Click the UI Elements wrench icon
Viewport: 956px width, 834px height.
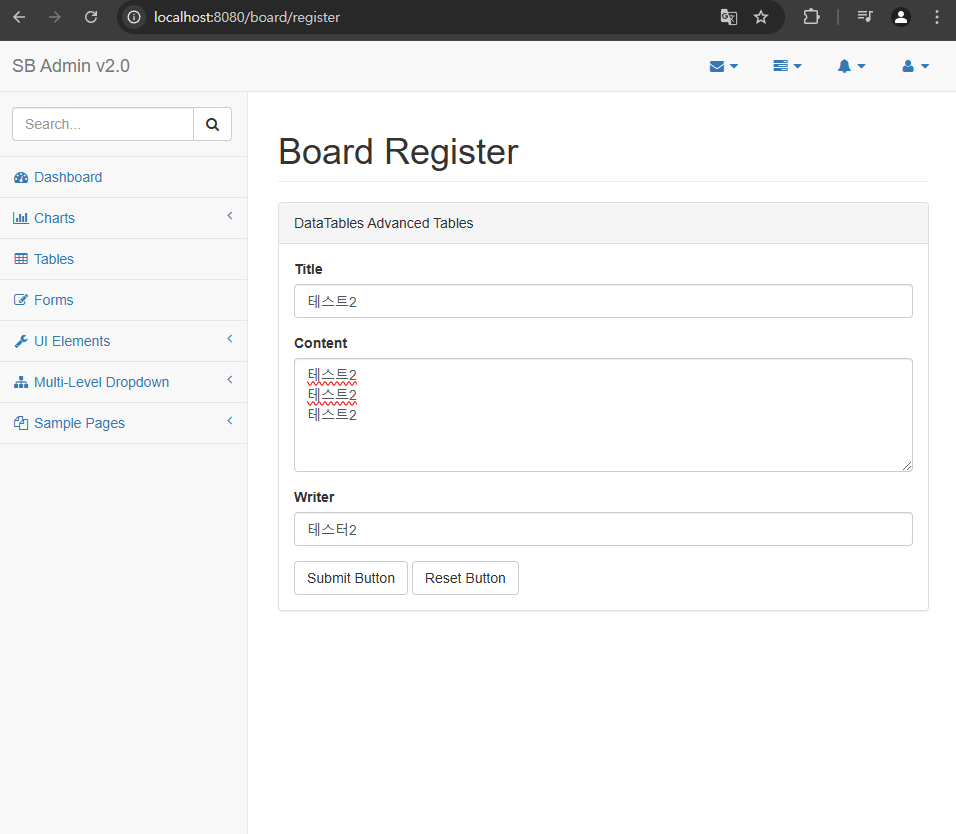click(21, 341)
